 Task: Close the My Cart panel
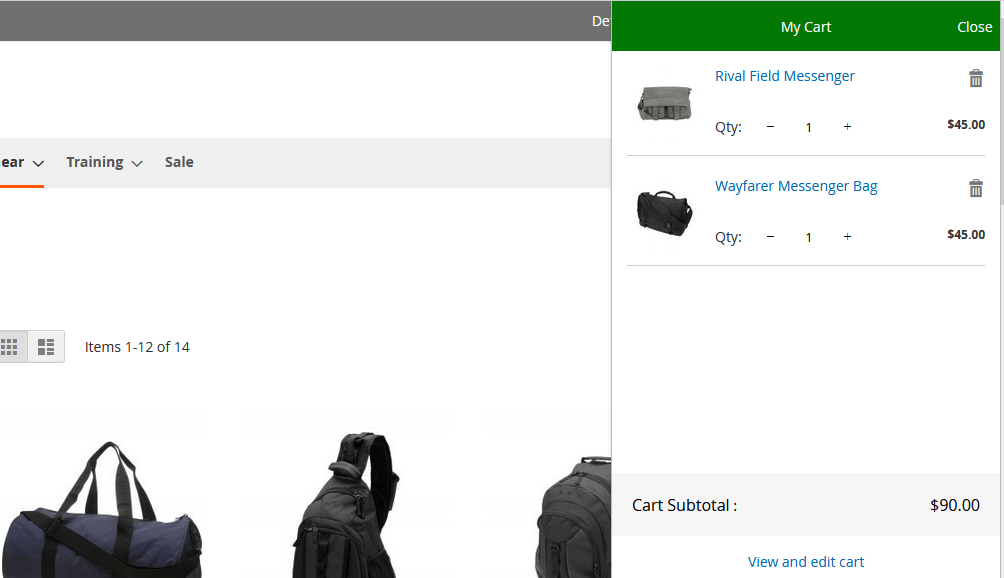click(x=974, y=27)
